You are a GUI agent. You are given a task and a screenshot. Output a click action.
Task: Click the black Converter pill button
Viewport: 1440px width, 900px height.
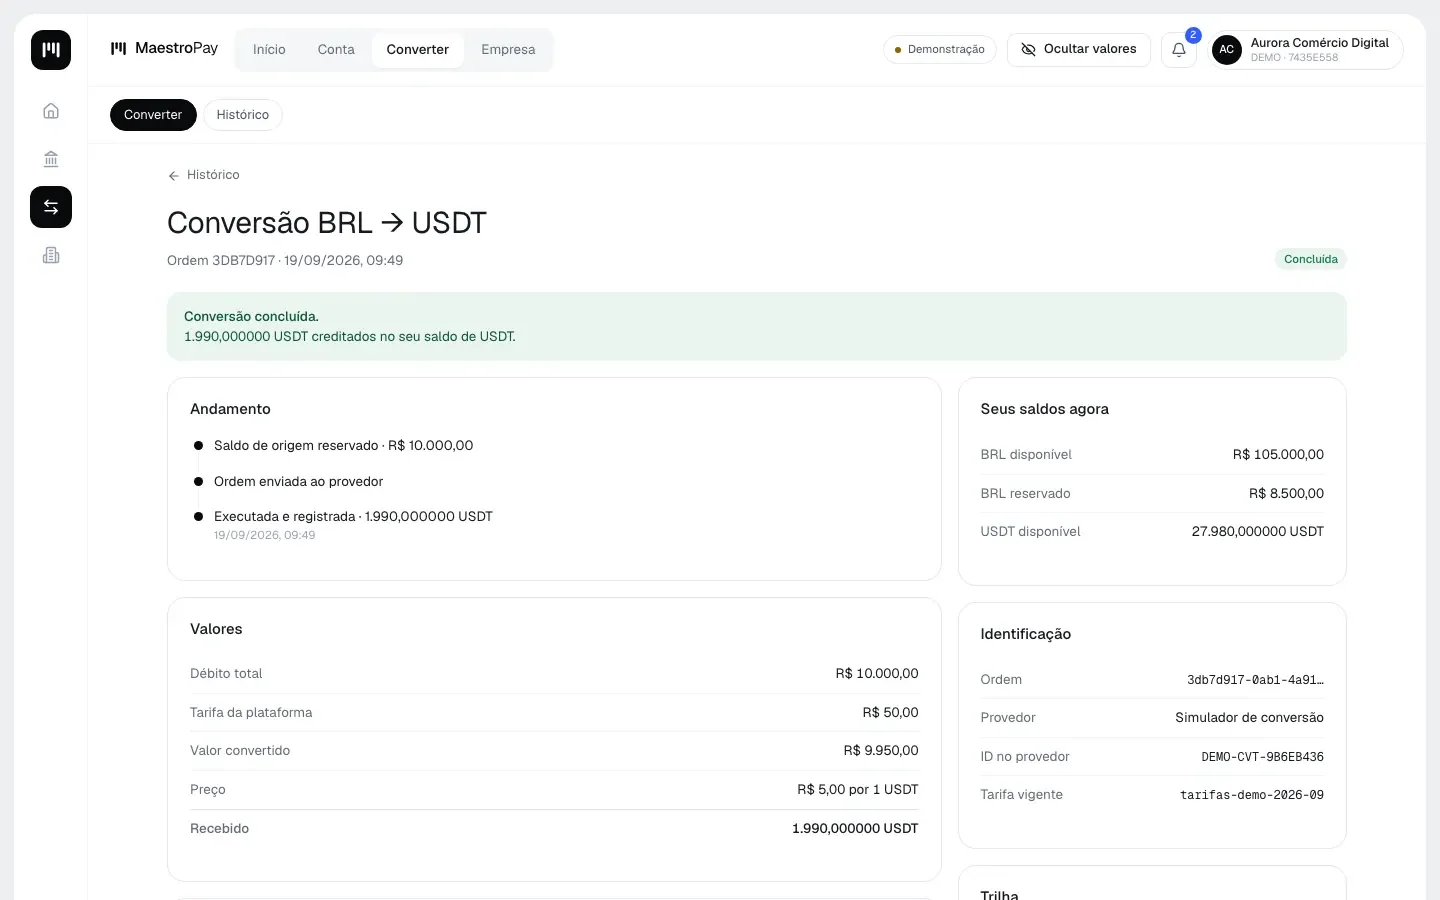pyautogui.click(x=153, y=115)
